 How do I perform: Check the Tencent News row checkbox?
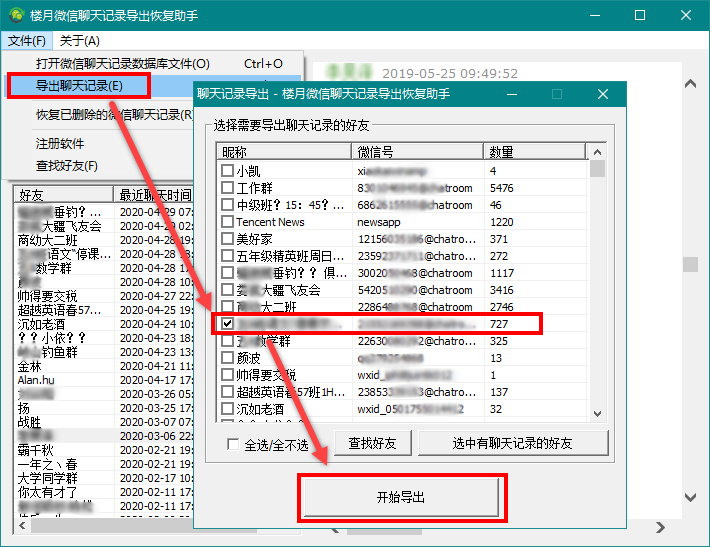tap(228, 222)
